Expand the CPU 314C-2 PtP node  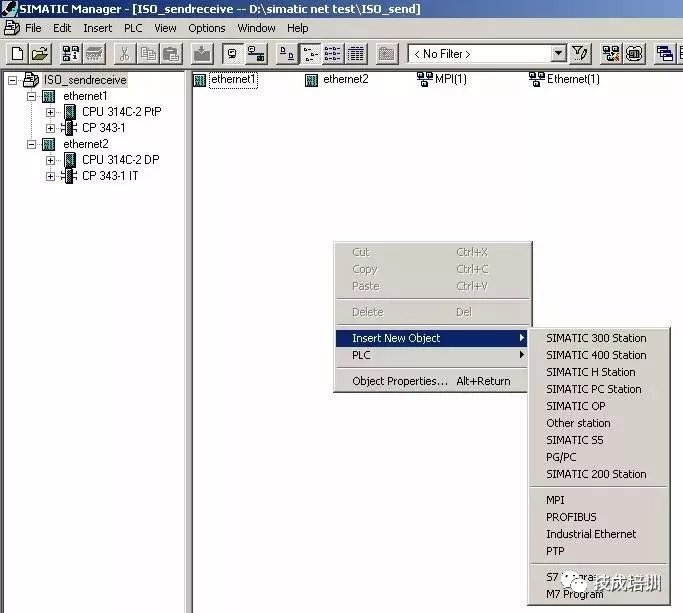tap(51, 112)
